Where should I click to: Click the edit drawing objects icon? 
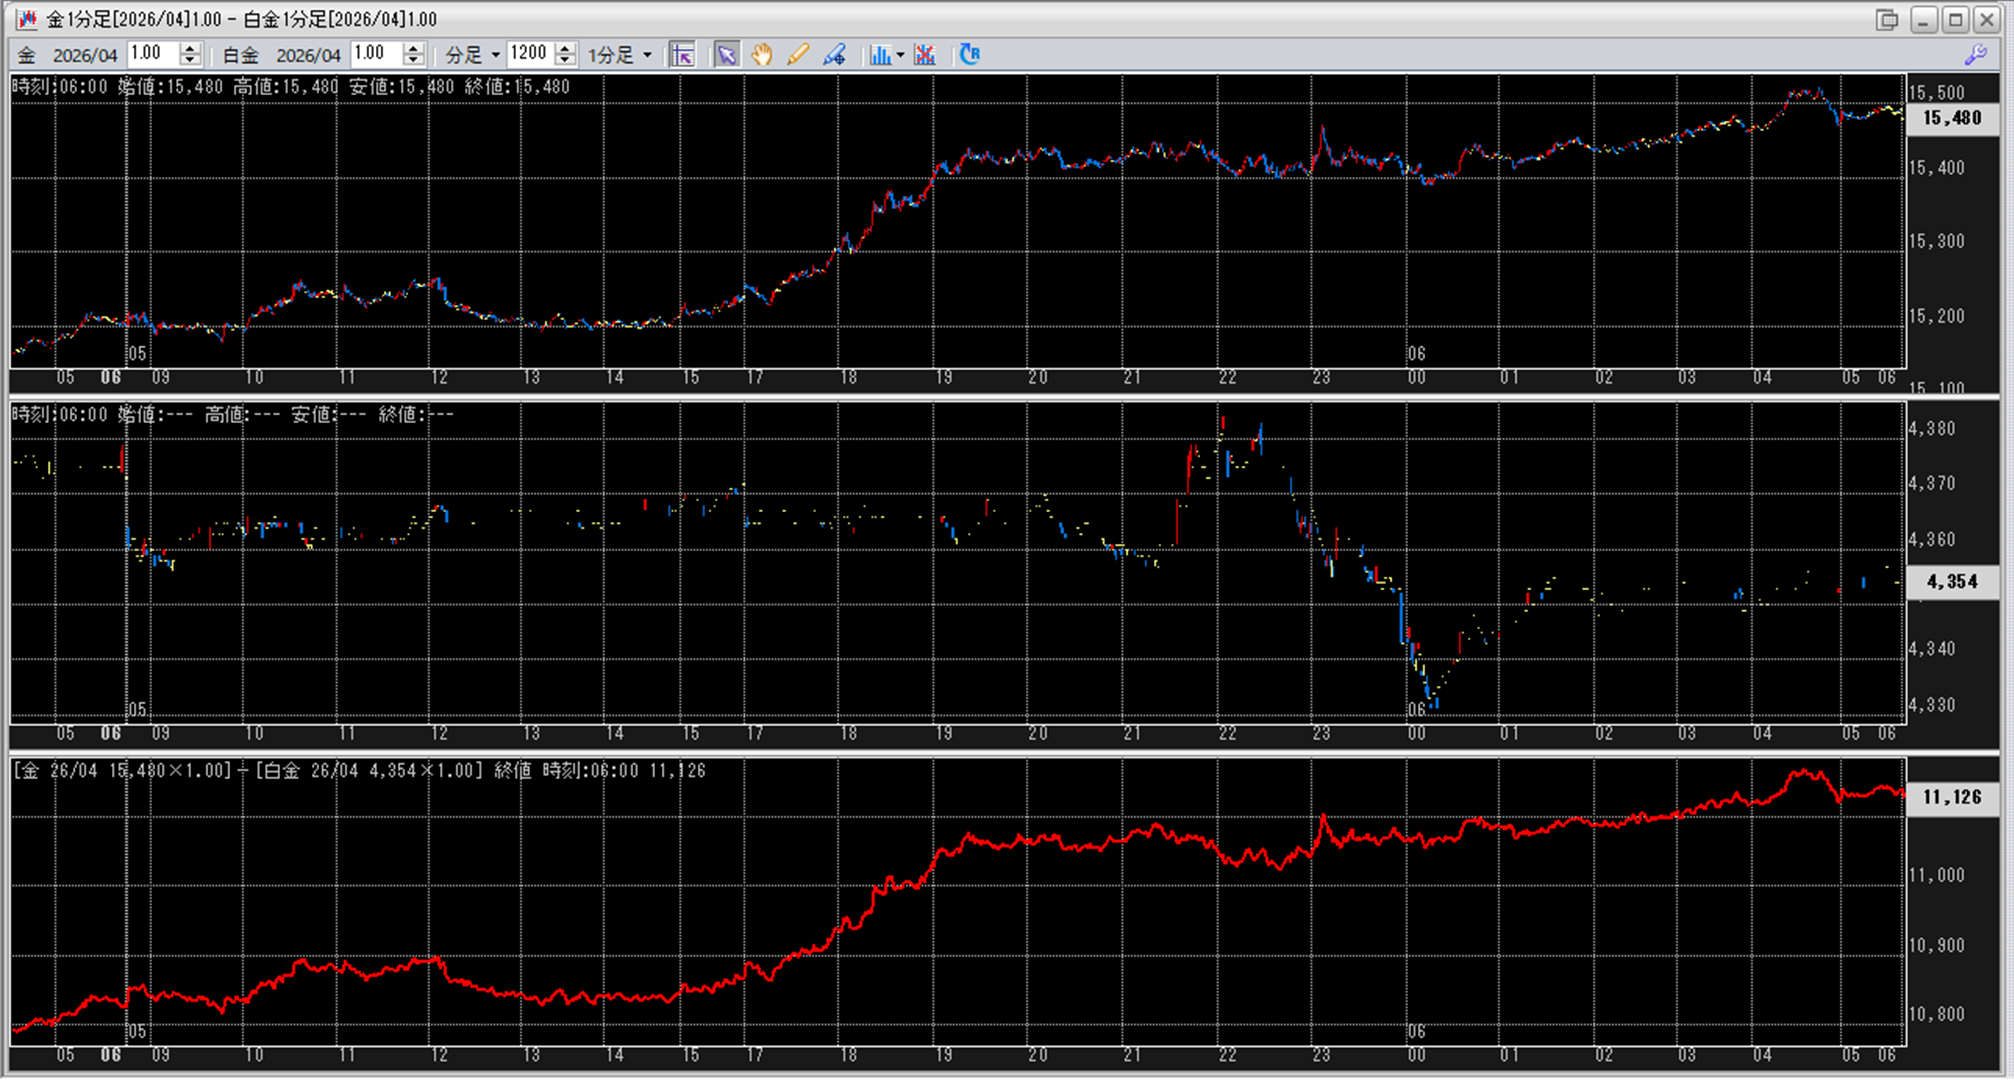tap(834, 55)
